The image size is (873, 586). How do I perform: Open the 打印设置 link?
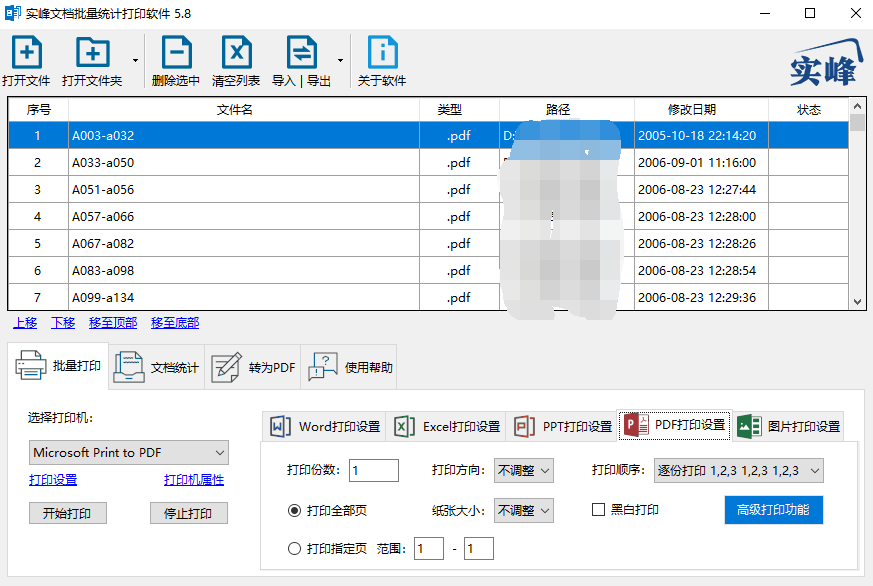click(x=53, y=480)
